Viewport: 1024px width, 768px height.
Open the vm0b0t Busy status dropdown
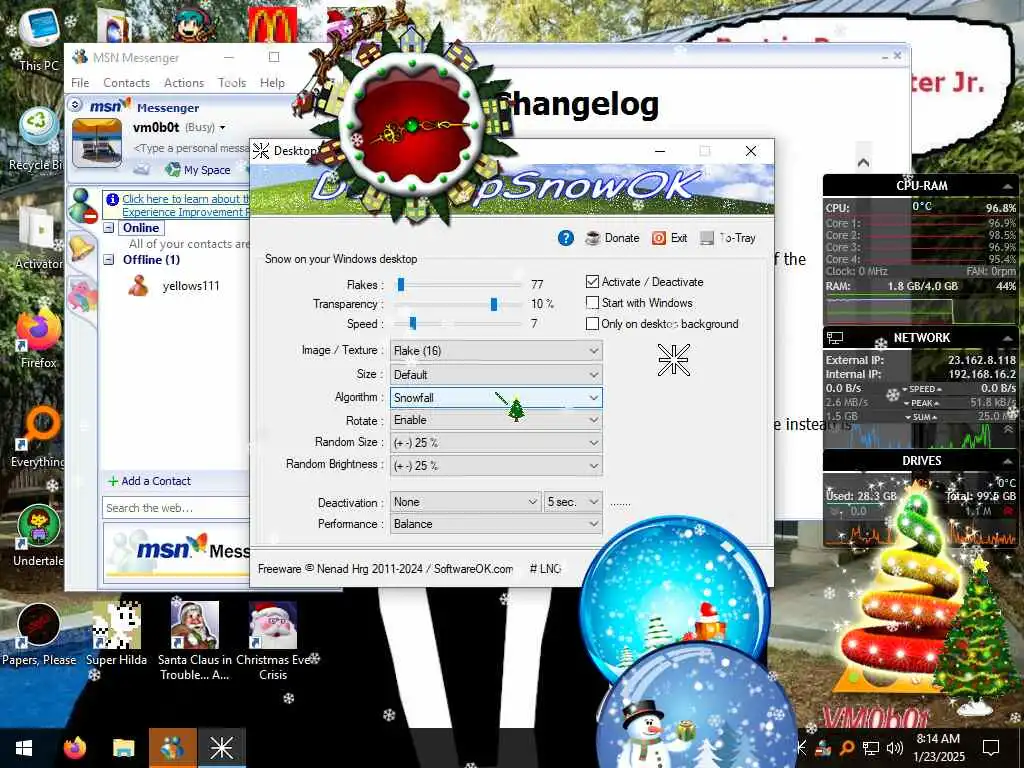click(223, 127)
